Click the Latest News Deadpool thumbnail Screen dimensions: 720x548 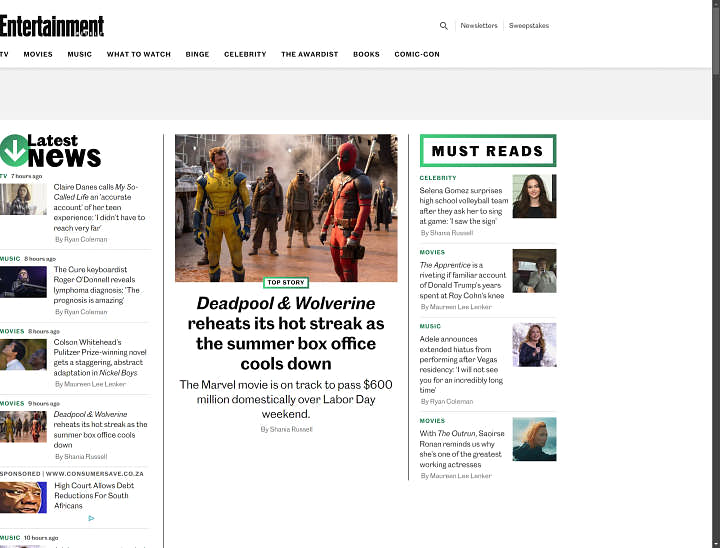(x=23, y=427)
